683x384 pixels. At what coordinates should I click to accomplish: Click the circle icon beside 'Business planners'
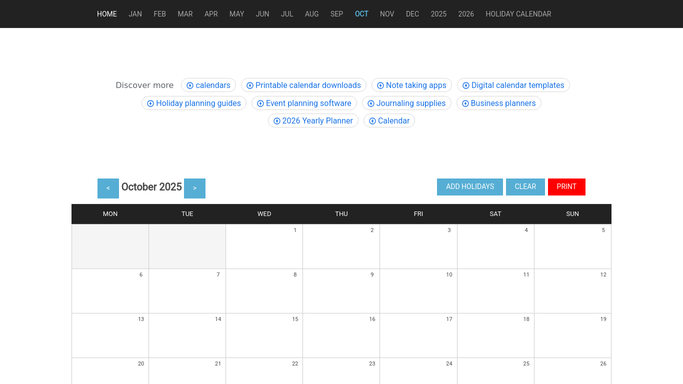[x=465, y=104]
